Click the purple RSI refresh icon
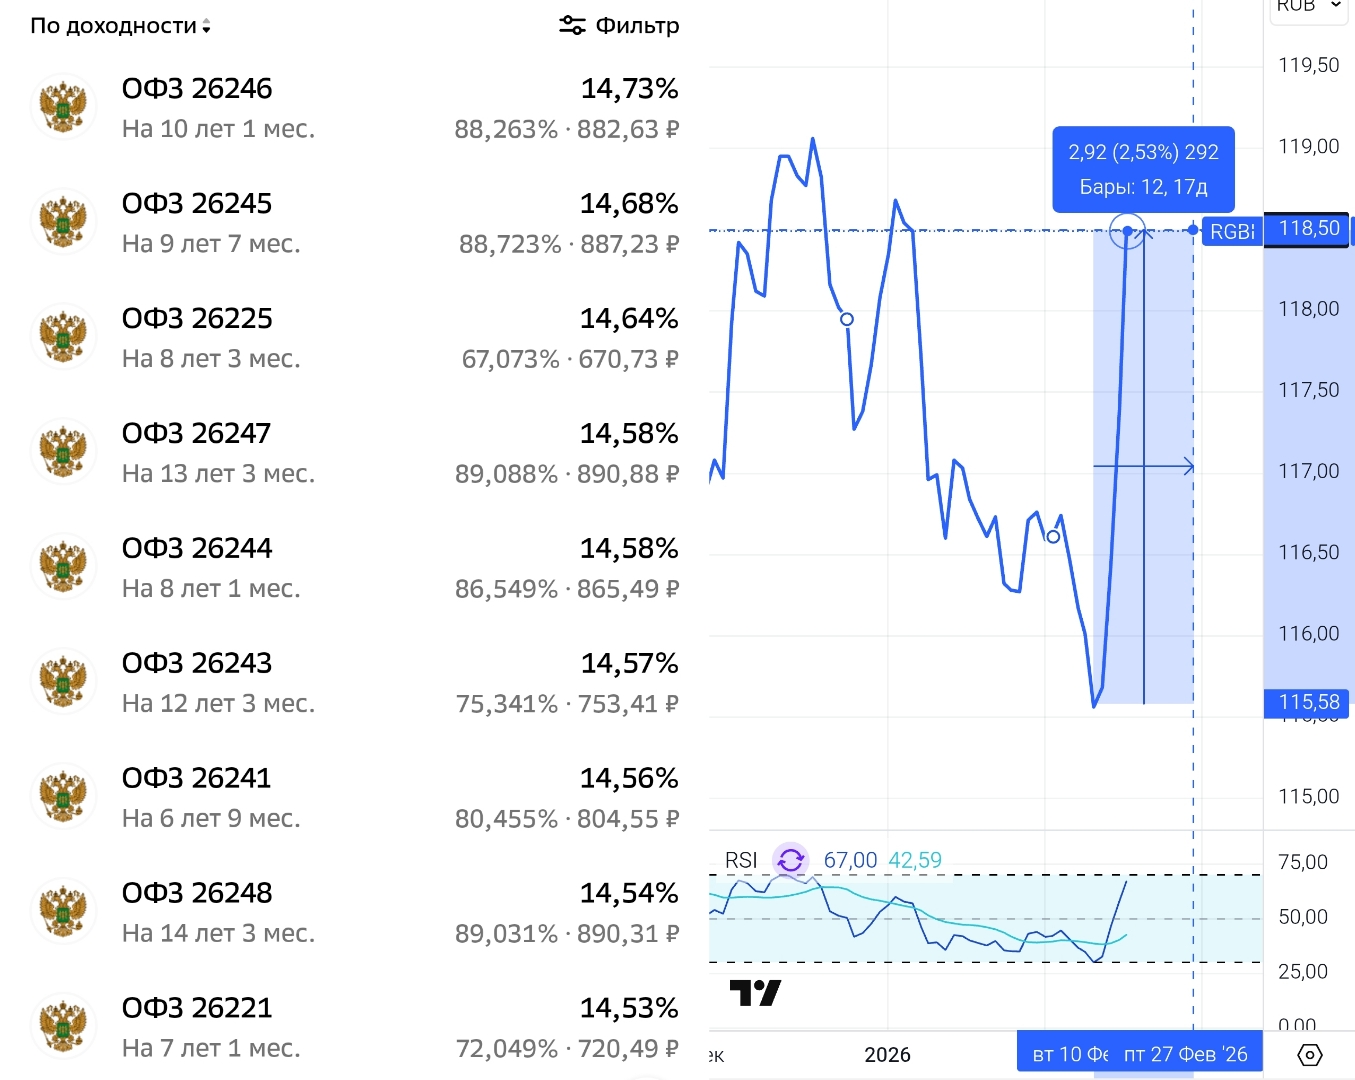This screenshot has width=1355, height=1080. pos(791,860)
